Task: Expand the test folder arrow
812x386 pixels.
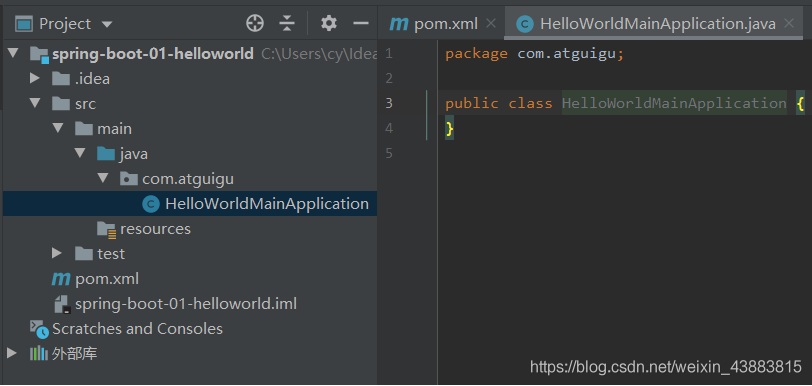Action: 57,253
